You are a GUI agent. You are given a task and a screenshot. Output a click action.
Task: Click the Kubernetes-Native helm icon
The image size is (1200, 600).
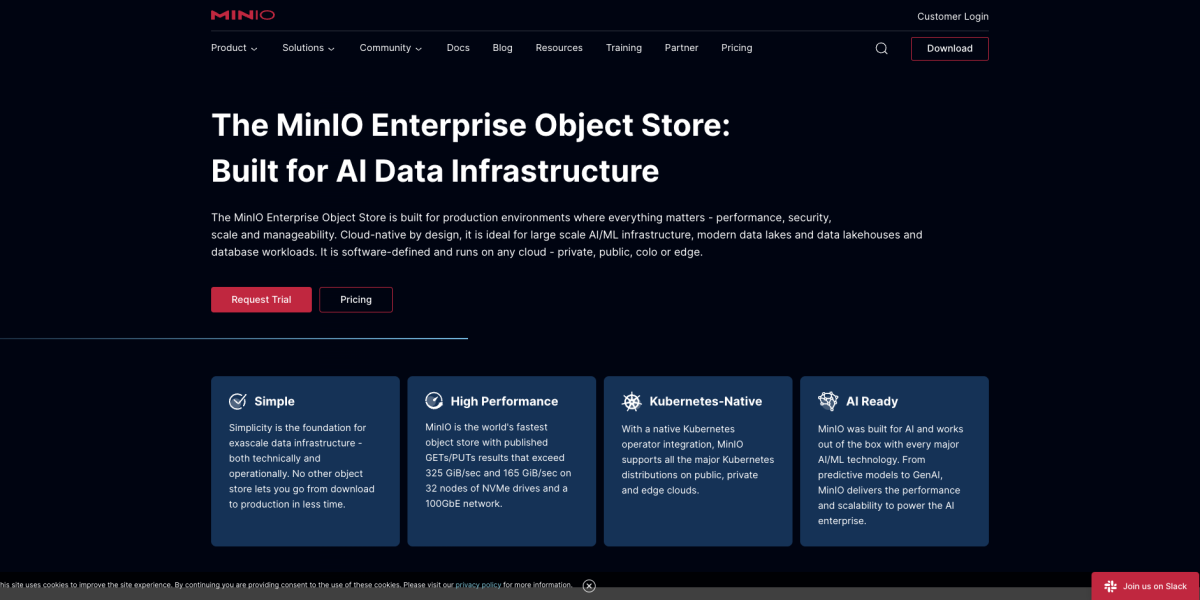pyautogui.click(x=630, y=400)
